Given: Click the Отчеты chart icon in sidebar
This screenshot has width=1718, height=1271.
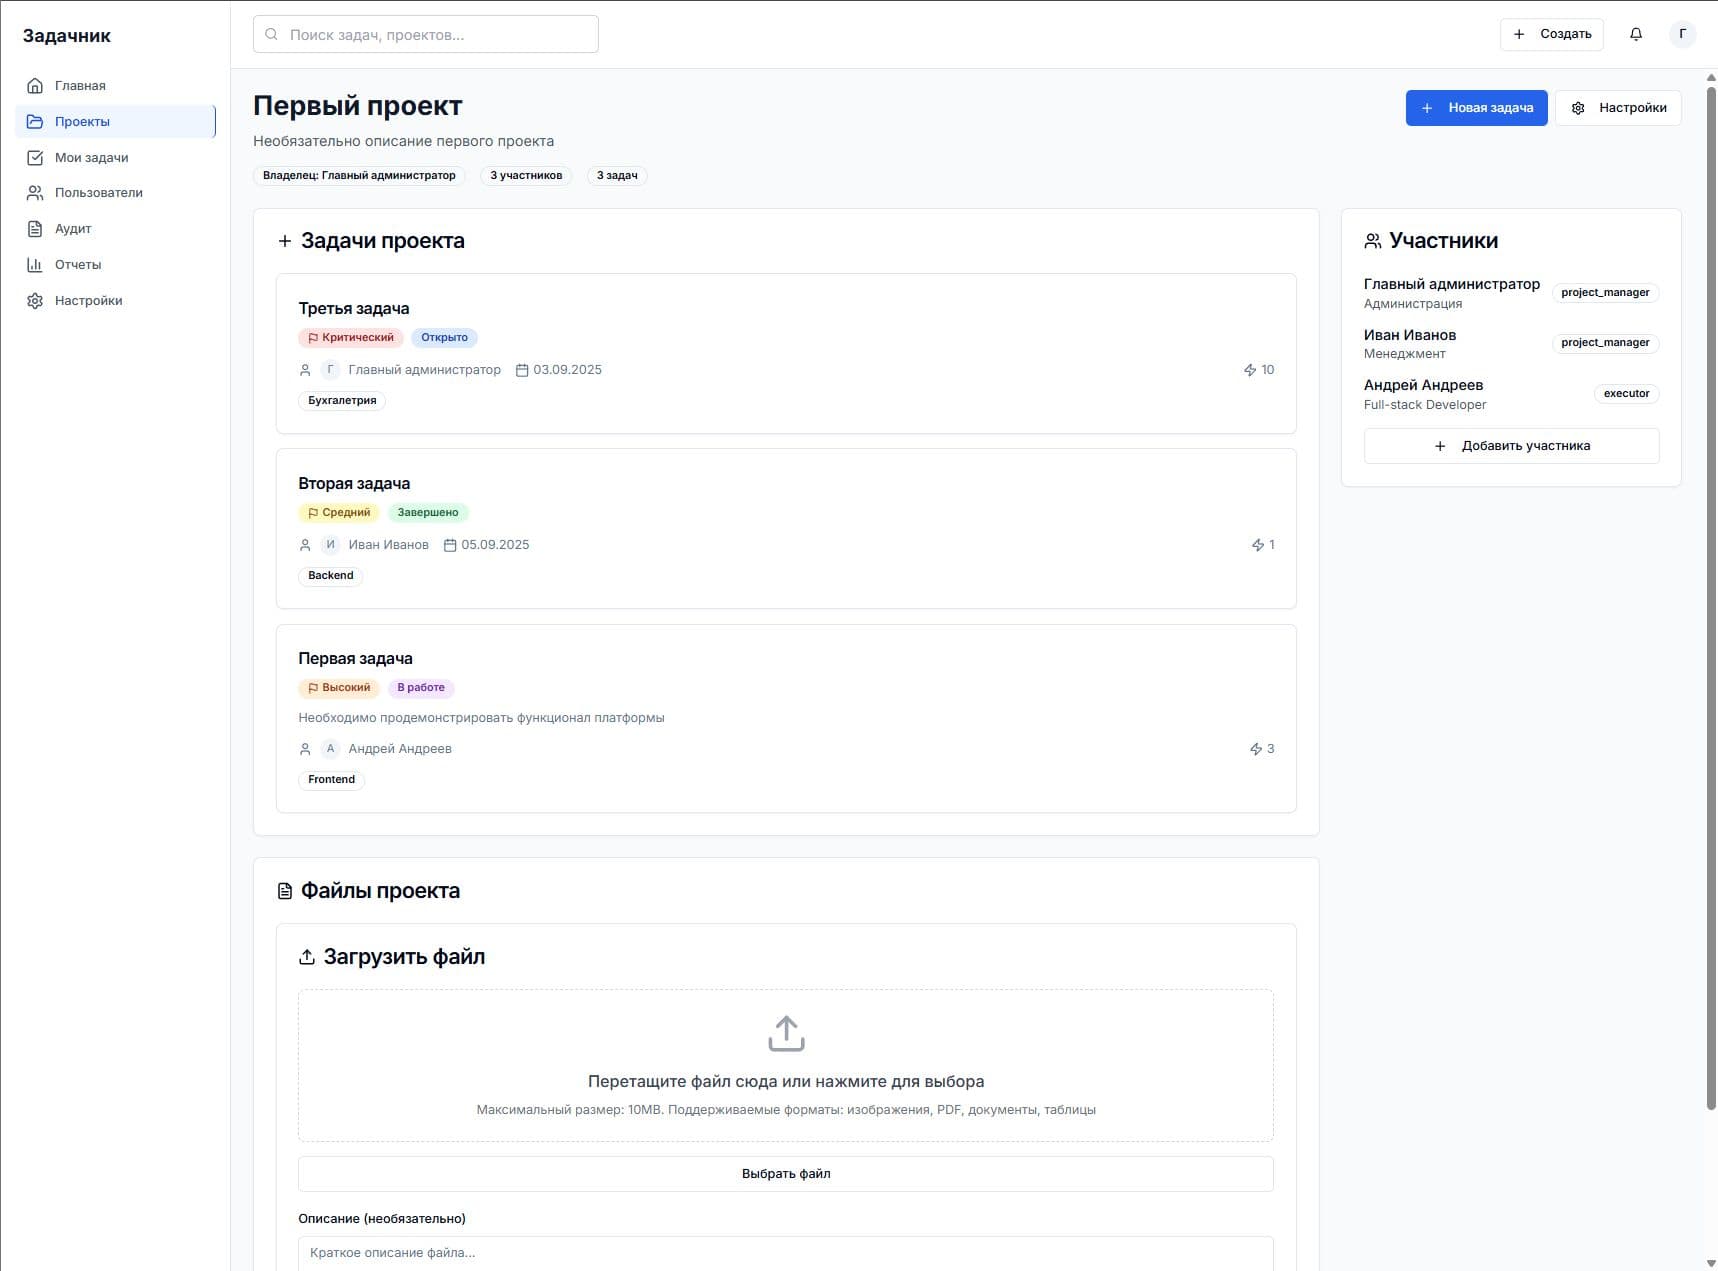Looking at the screenshot, I should (35, 265).
